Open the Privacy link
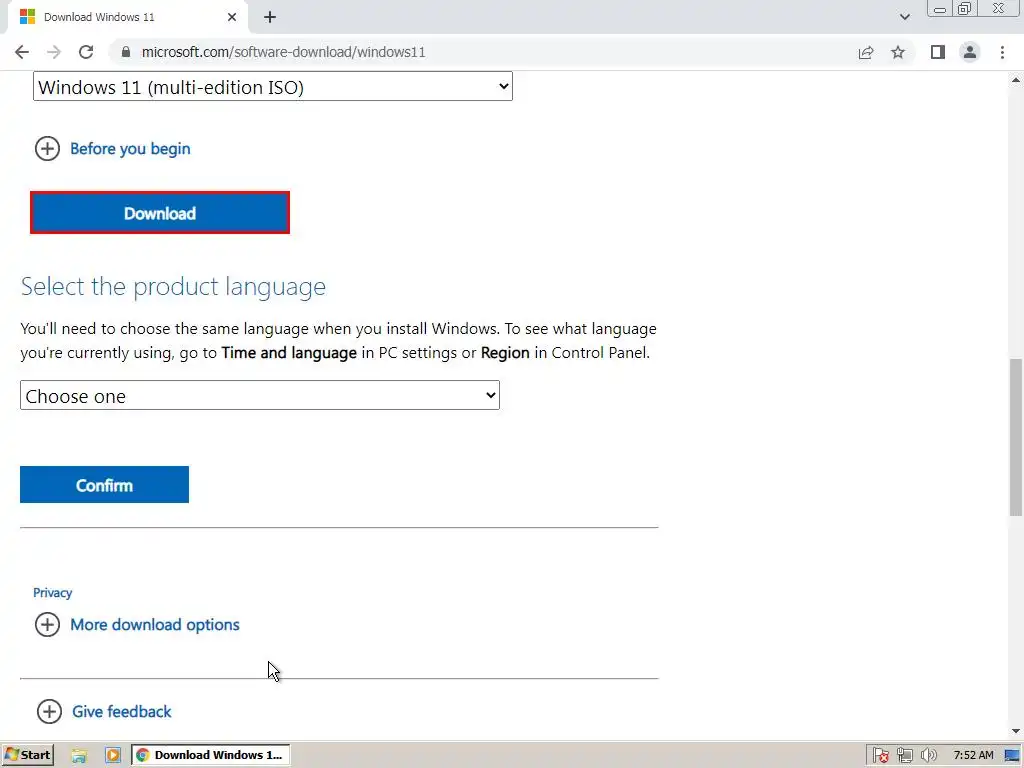This screenshot has width=1024, height=768. (x=52, y=593)
